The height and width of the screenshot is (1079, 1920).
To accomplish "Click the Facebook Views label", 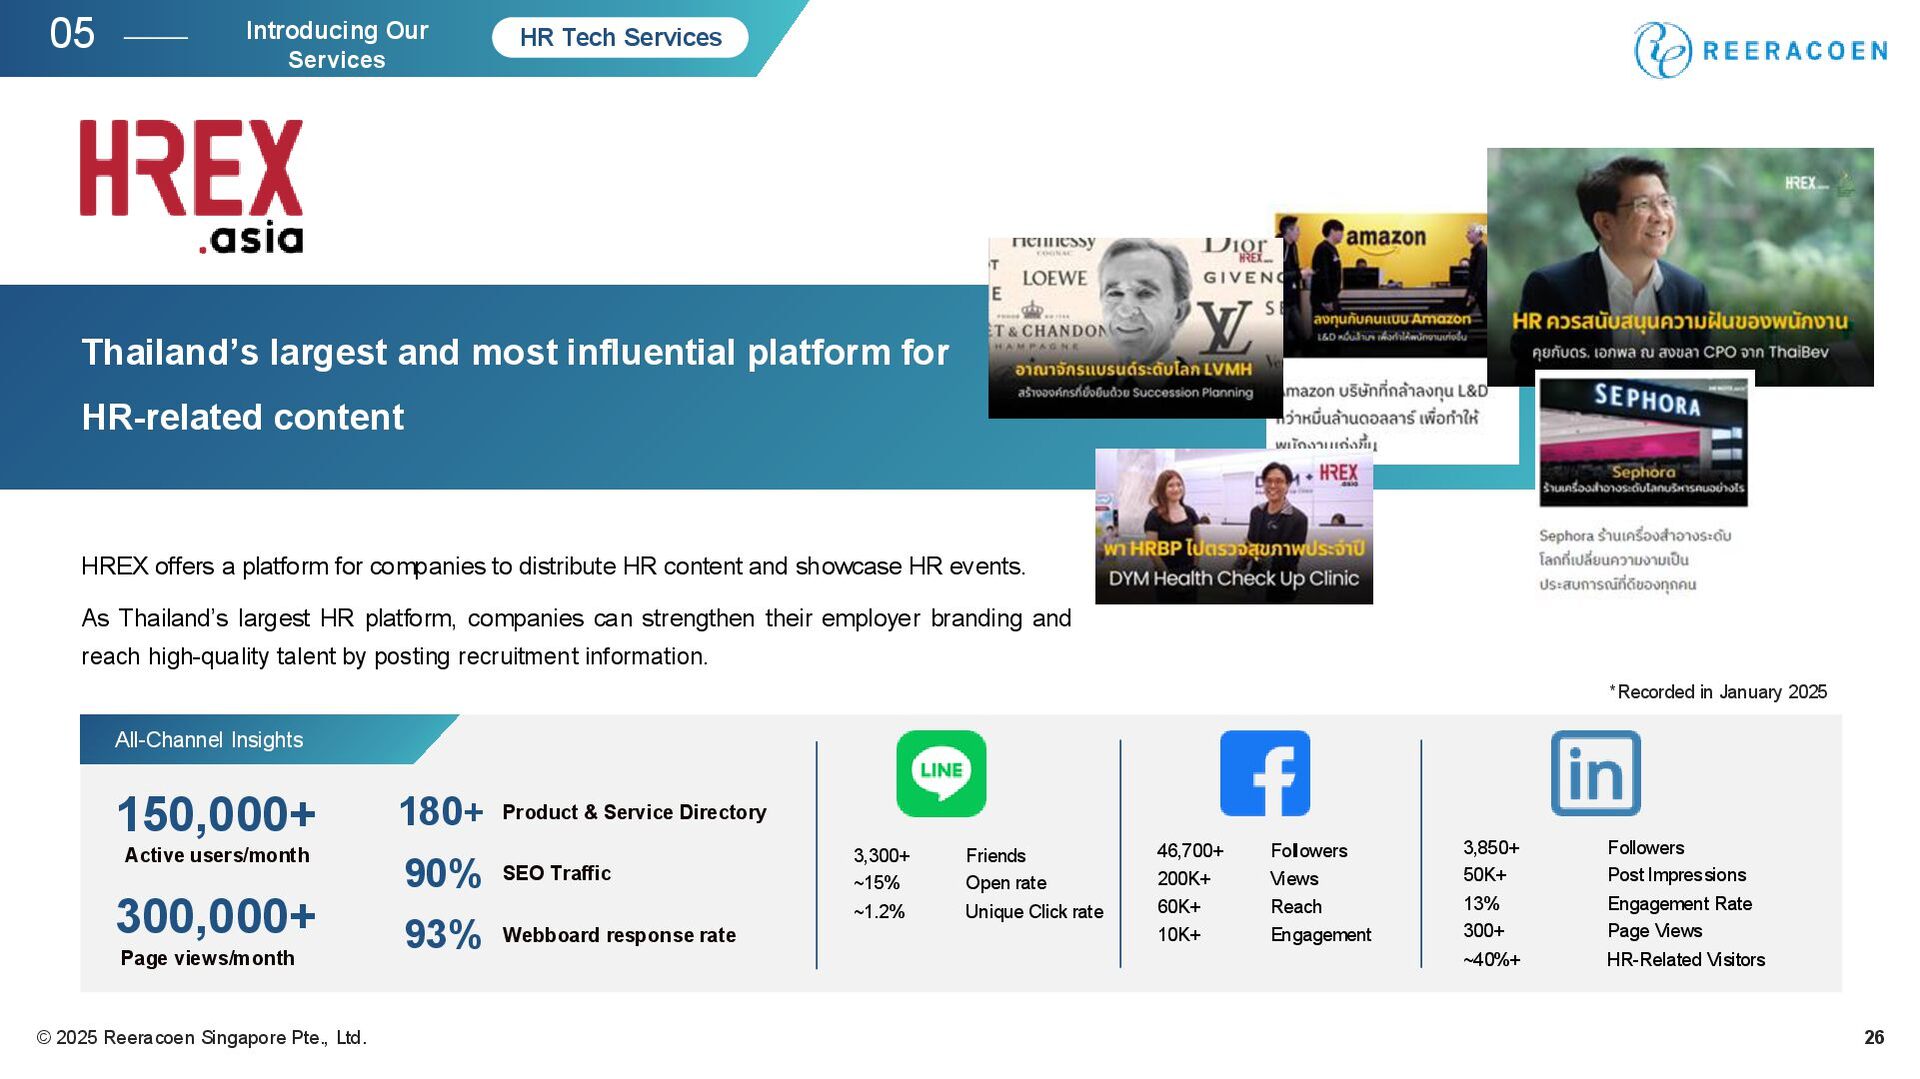I will [x=1294, y=879].
